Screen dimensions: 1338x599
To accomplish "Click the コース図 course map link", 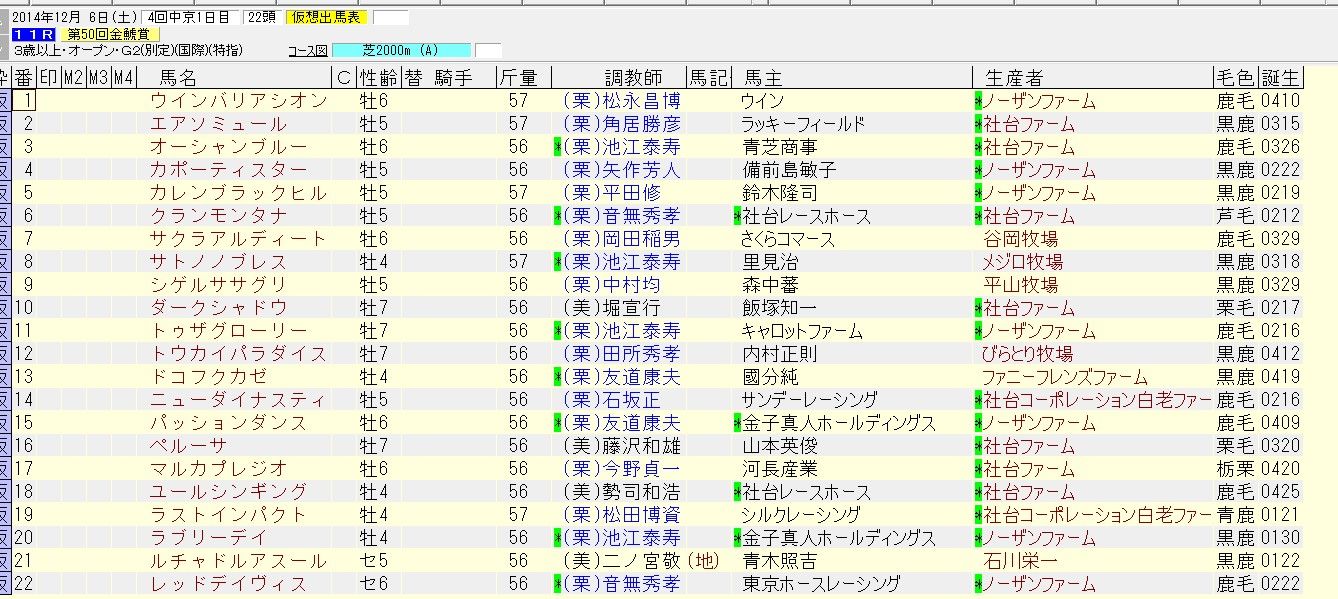I will coord(307,50).
